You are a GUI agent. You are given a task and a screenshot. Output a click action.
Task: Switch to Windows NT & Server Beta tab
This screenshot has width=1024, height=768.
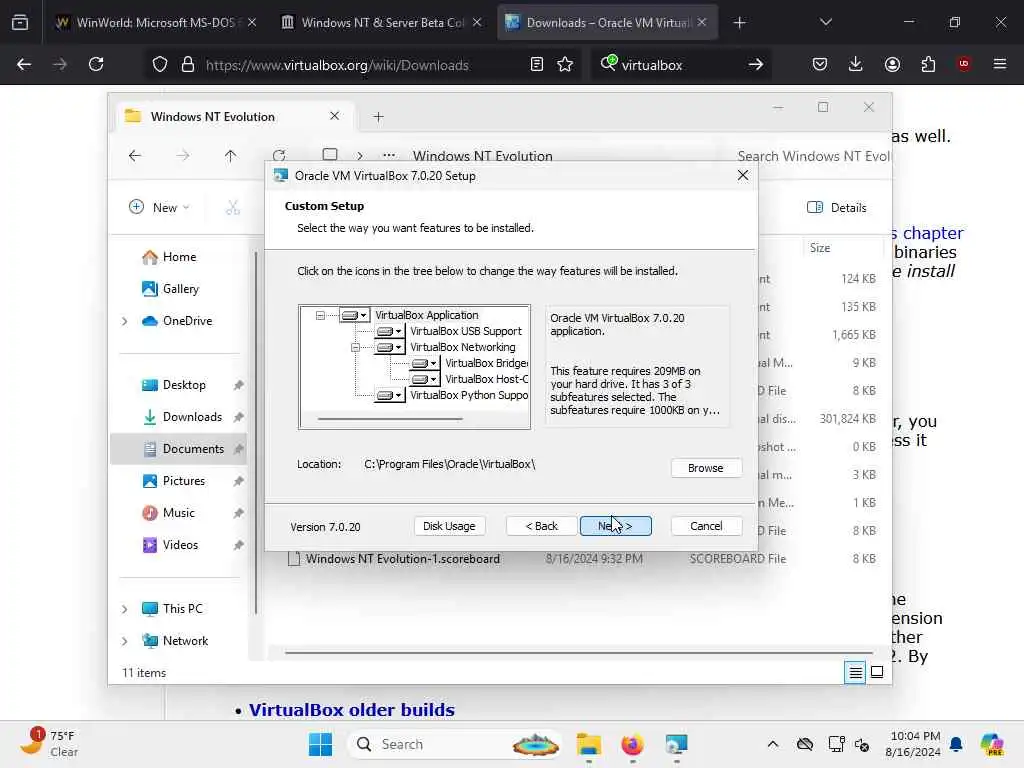point(382,23)
